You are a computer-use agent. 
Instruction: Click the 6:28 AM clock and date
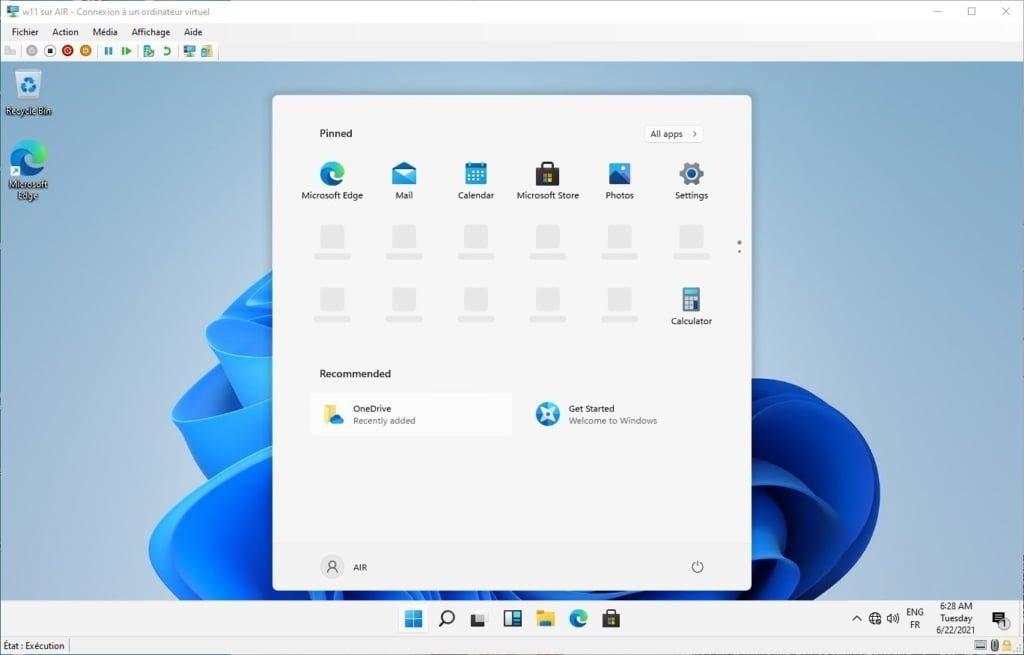click(x=955, y=618)
